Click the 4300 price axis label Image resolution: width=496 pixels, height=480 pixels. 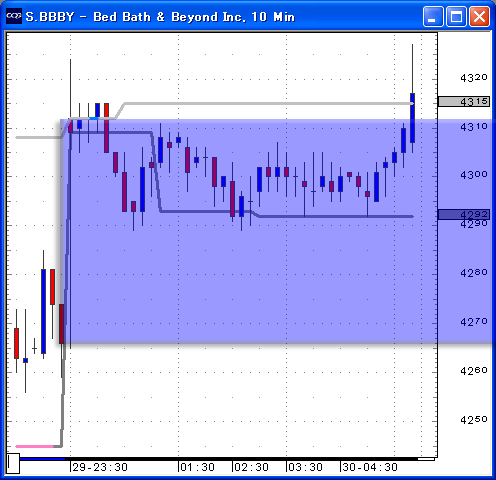point(474,175)
